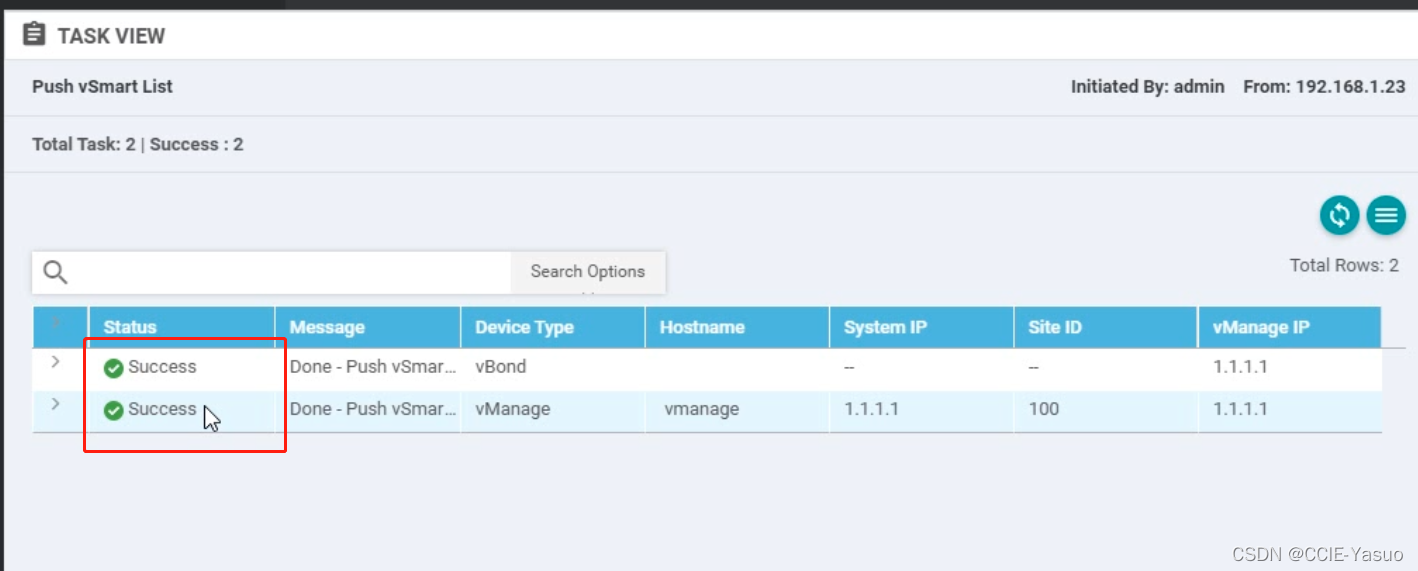Sort by the System IP column header

pos(885,327)
